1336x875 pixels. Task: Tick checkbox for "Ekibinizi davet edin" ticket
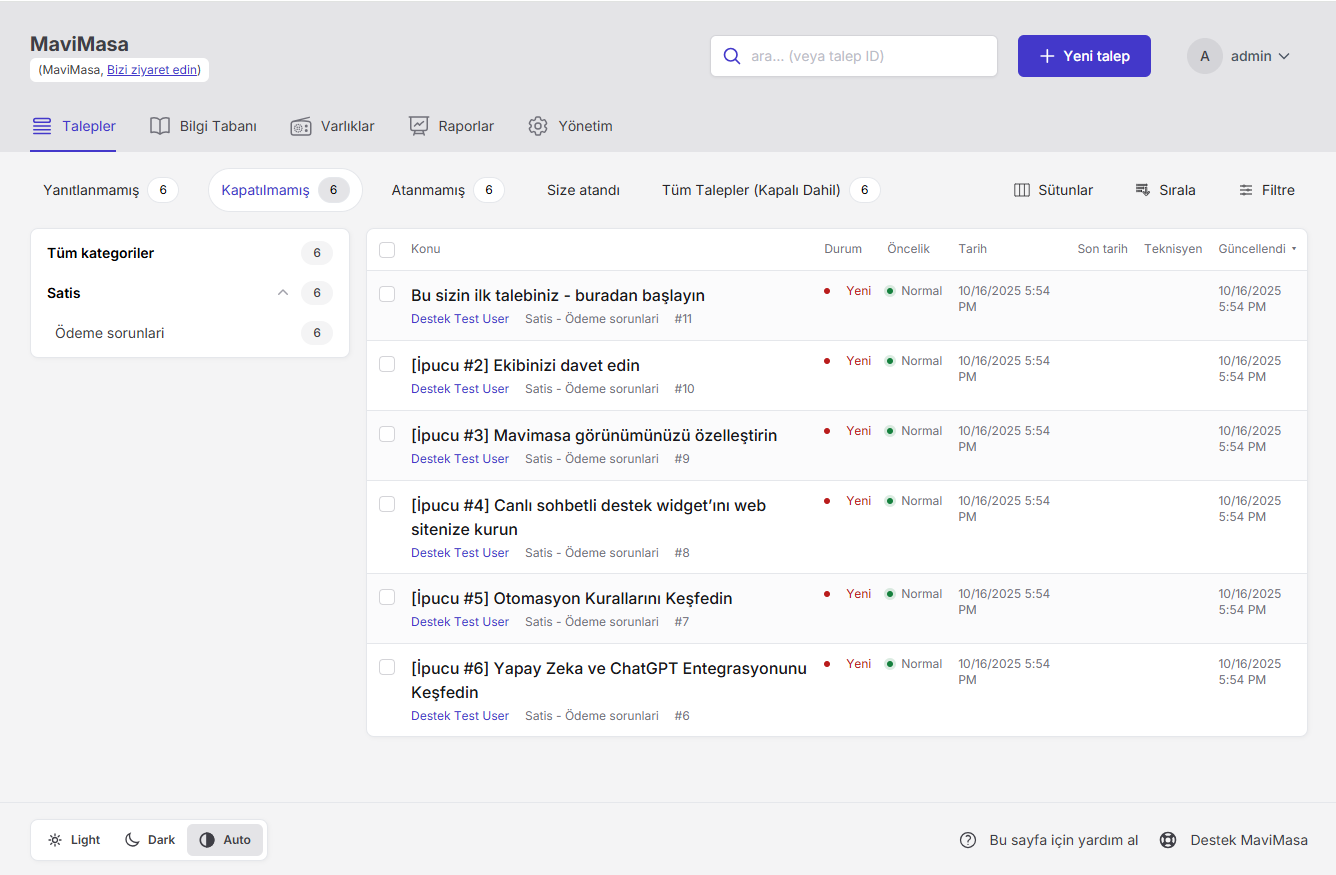coord(387,364)
